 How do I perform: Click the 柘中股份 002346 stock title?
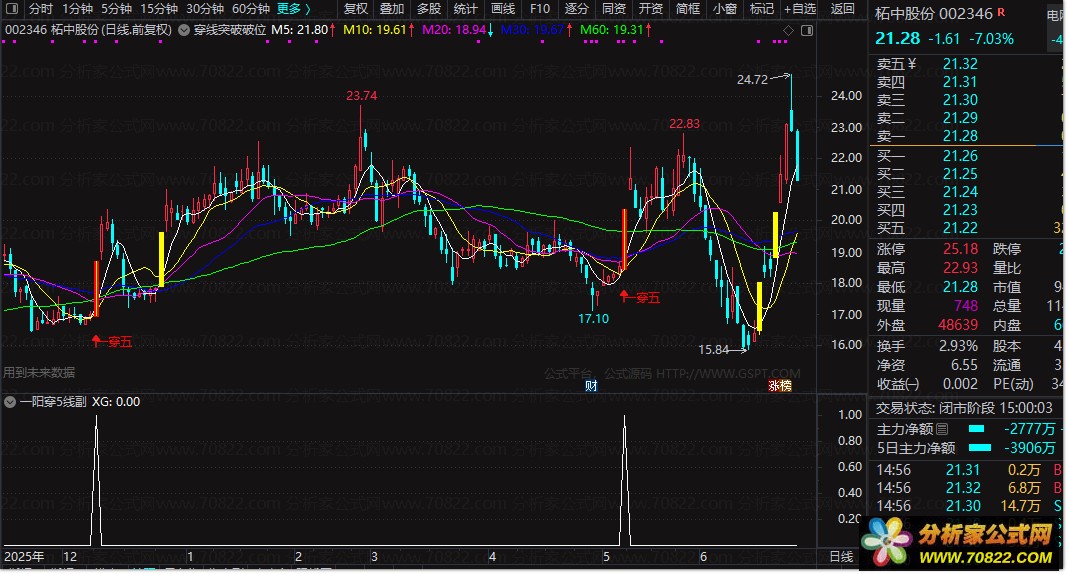[x=933, y=14]
